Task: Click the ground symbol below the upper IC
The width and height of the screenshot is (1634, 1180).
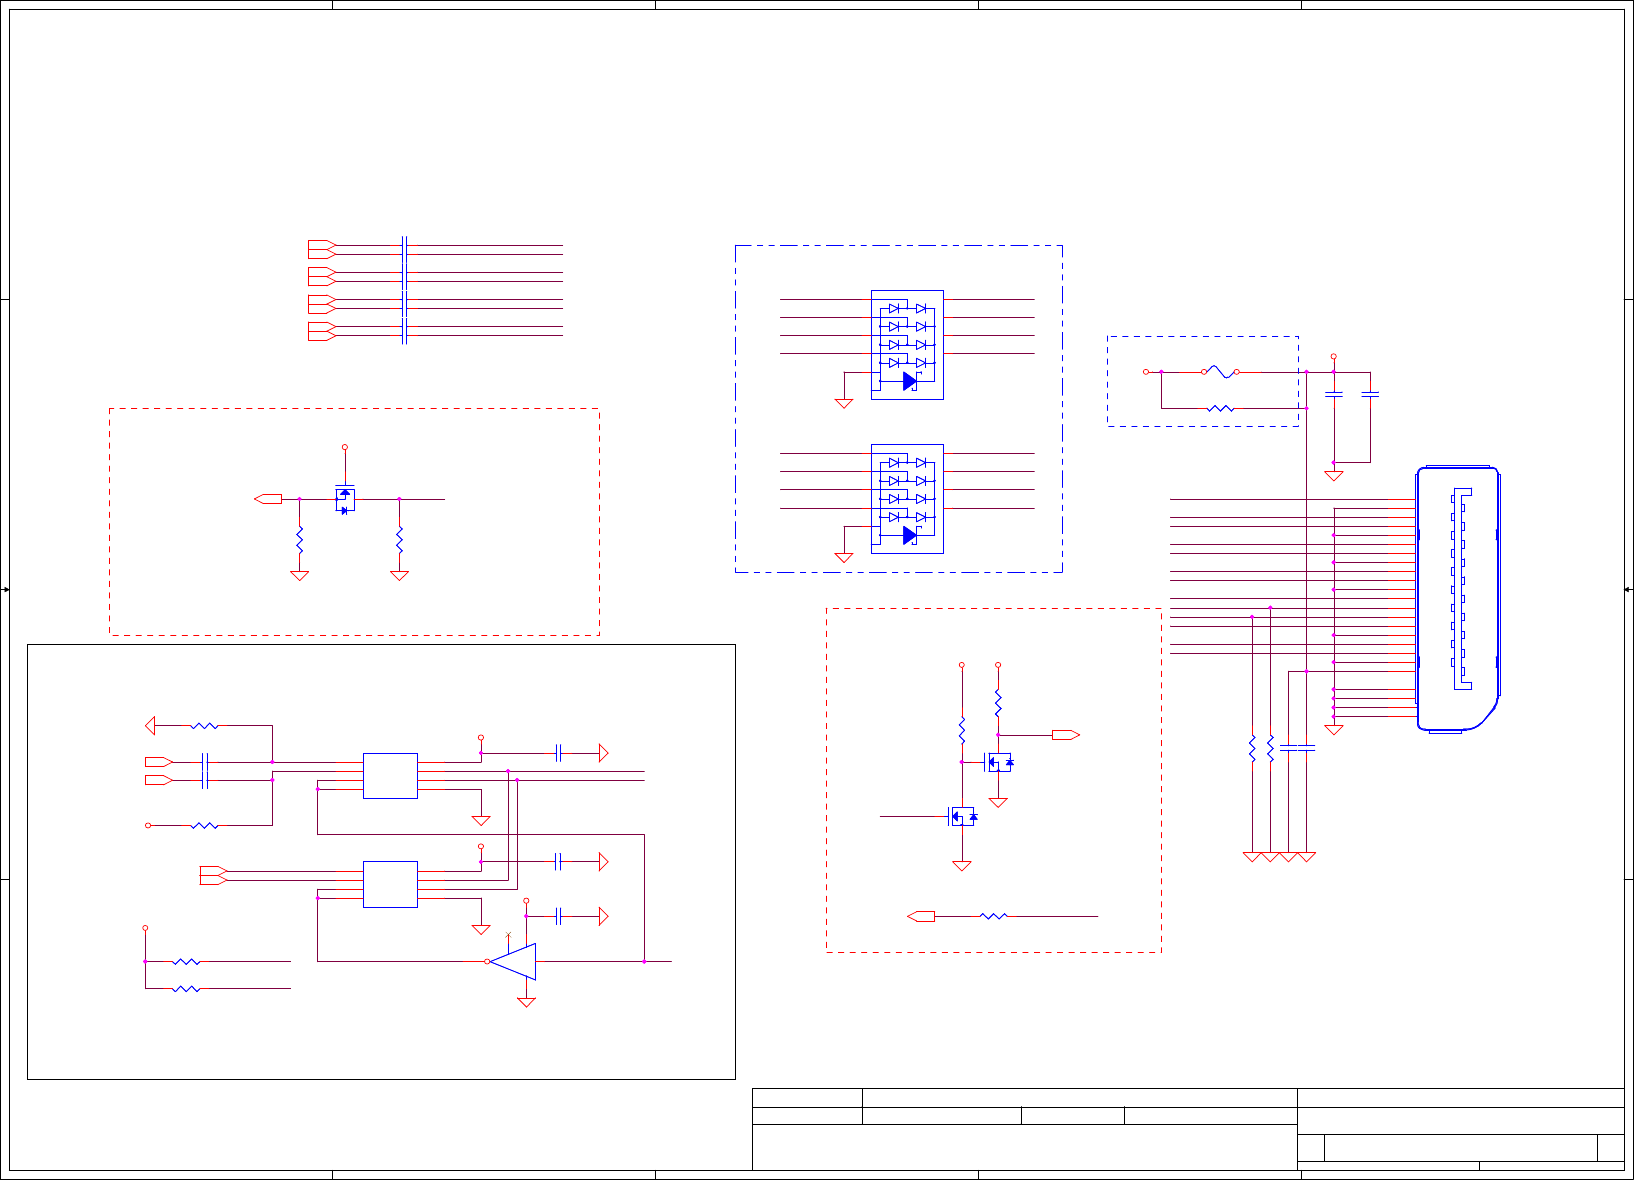Action: (x=481, y=821)
